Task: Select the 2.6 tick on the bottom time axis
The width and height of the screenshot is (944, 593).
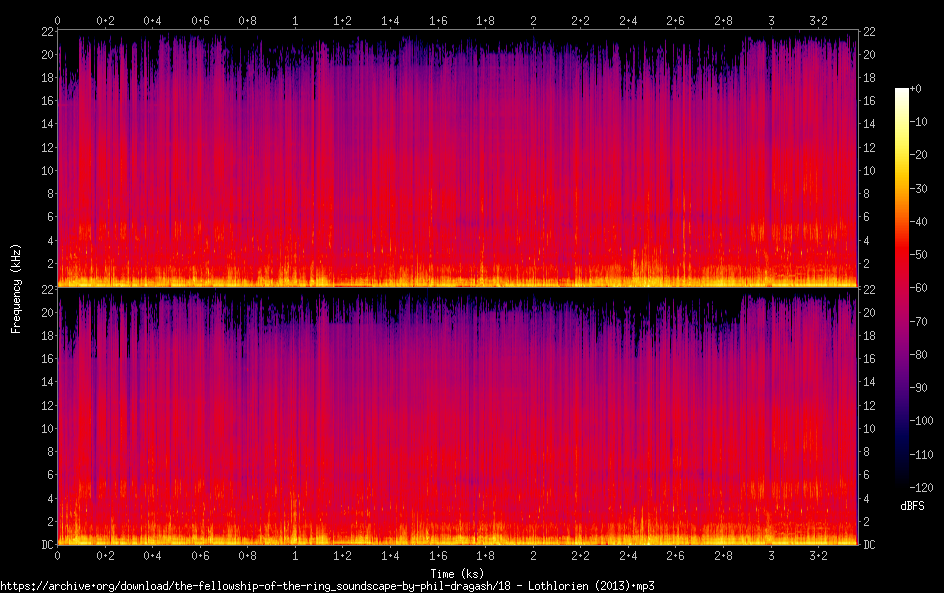Action: click(675, 557)
